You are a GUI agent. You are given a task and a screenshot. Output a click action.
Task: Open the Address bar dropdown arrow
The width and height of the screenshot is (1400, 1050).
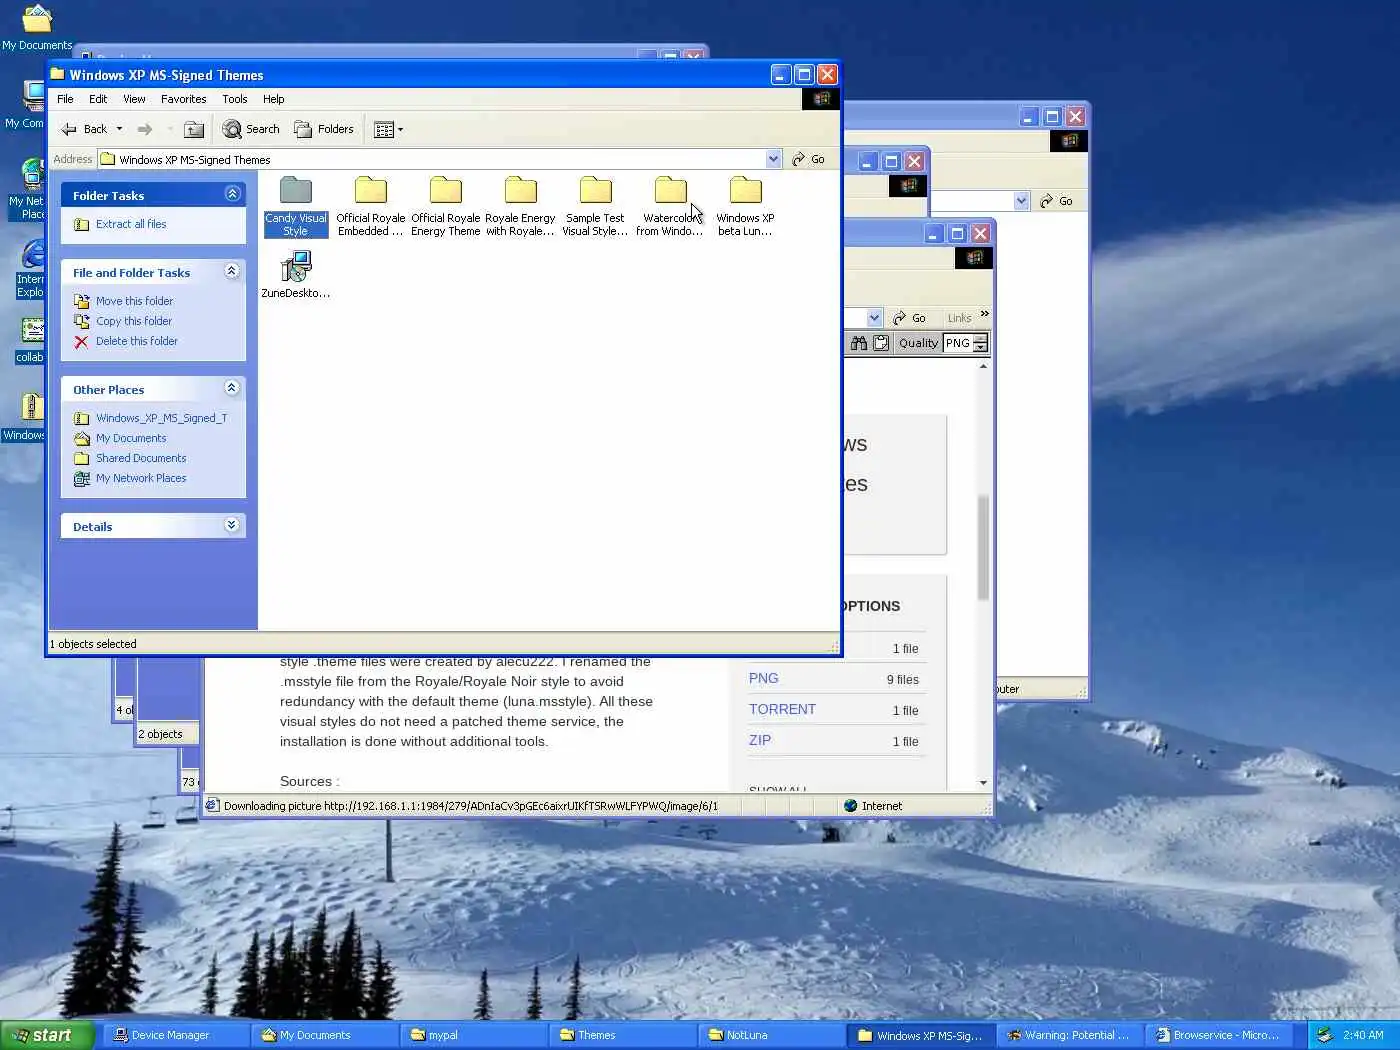[x=773, y=159]
